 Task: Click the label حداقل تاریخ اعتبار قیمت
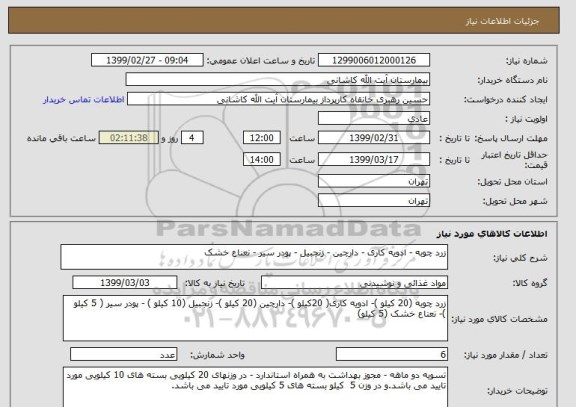514,160
